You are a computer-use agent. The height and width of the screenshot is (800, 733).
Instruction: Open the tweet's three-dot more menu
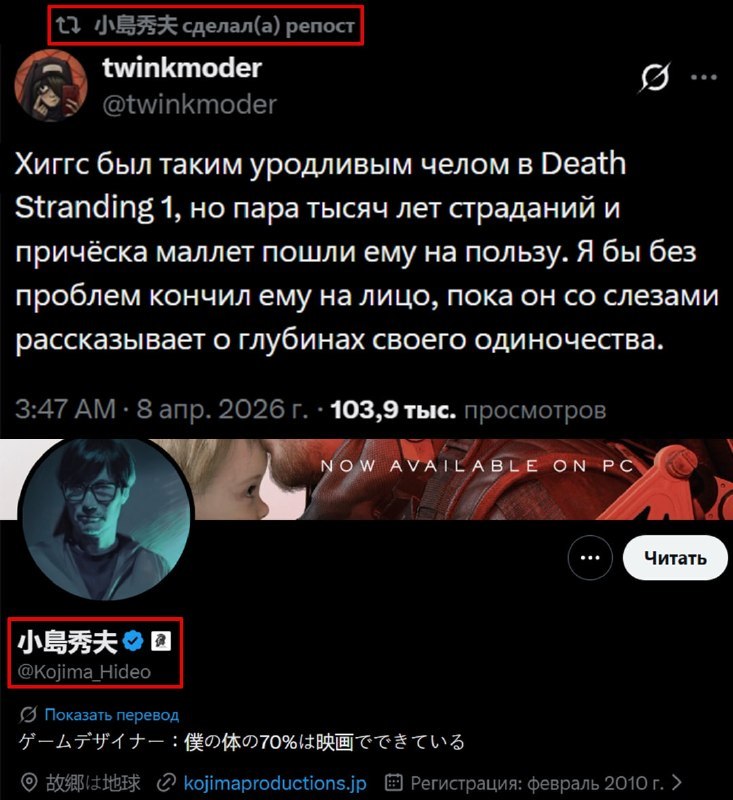[x=704, y=78]
